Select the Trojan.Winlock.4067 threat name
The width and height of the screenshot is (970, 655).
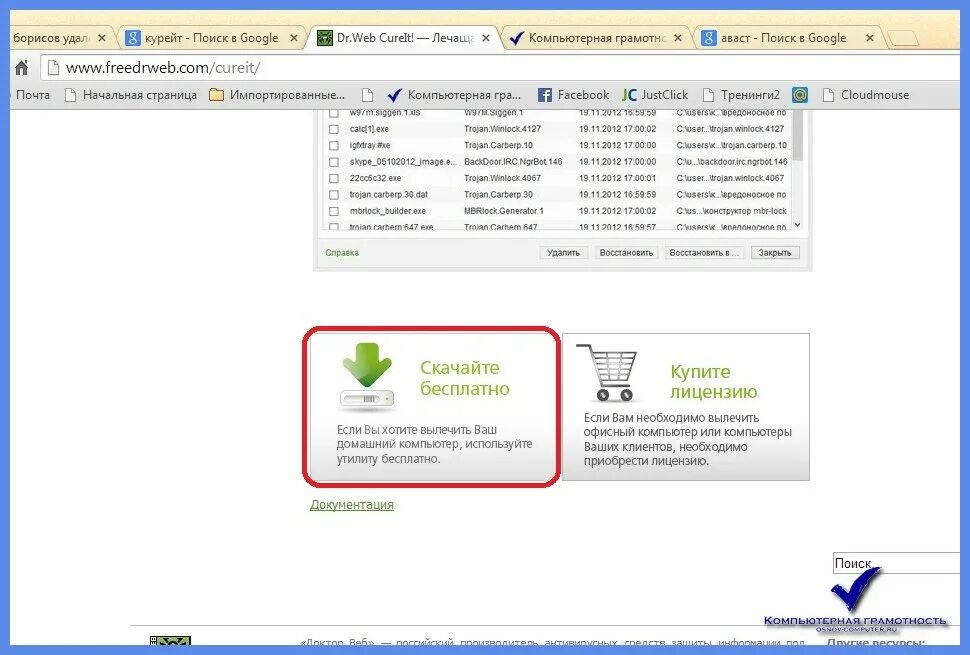tap(502, 178)
